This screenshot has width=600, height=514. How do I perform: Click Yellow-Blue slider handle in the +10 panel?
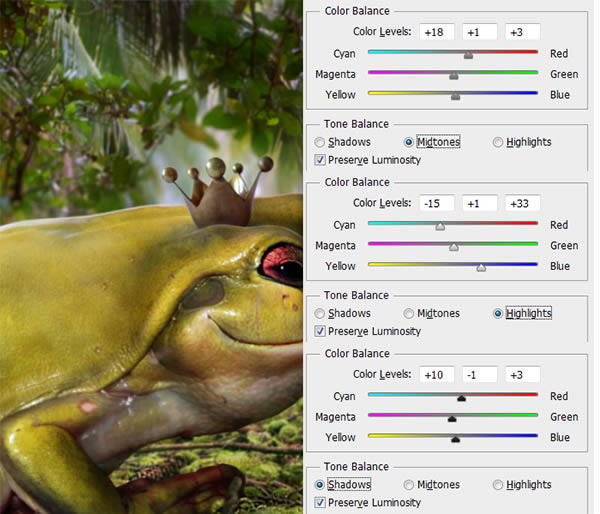(455, 440)
